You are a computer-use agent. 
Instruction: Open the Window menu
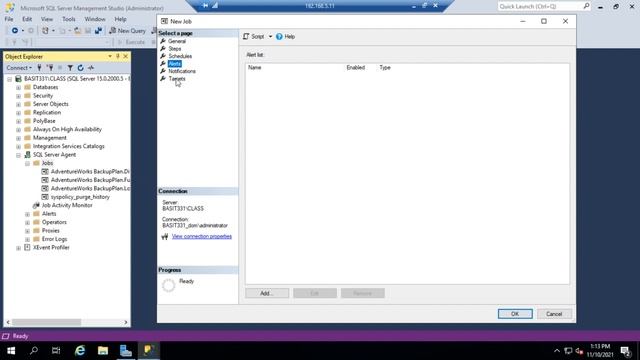95,19
